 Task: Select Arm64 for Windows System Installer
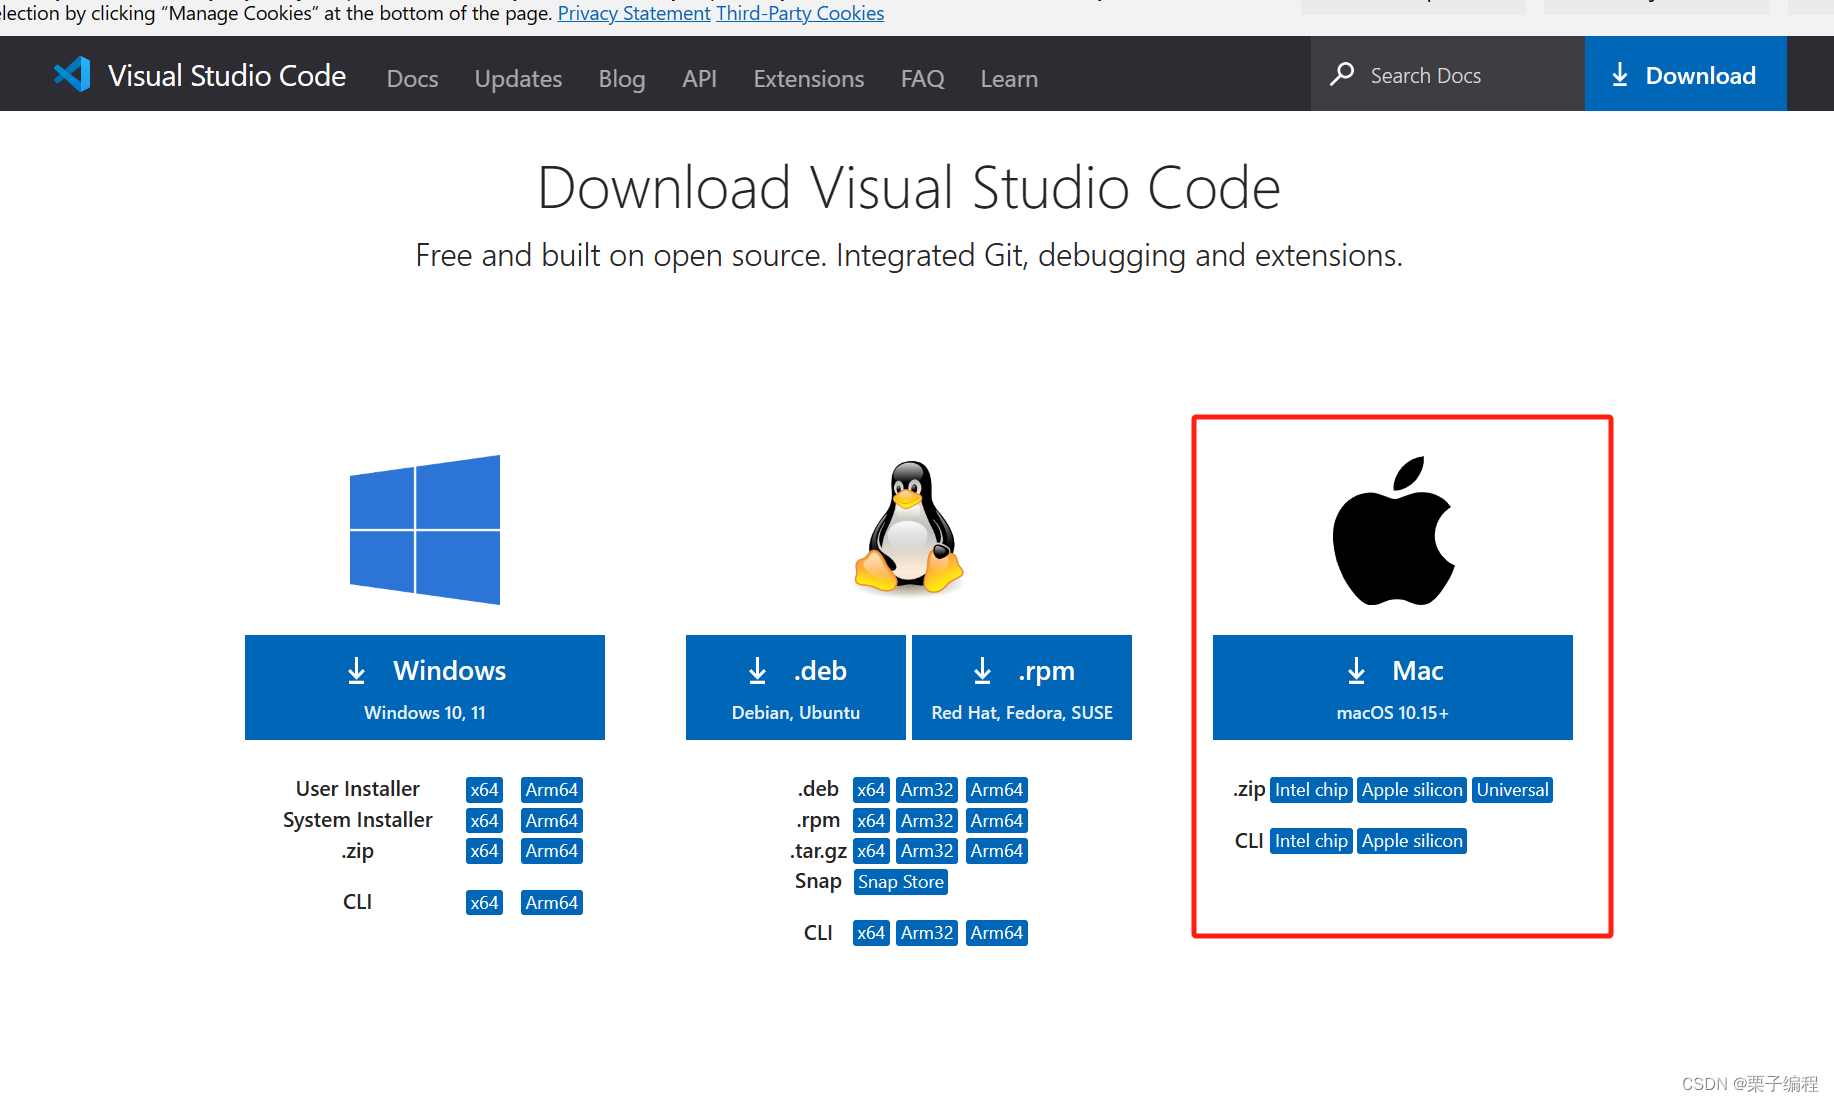[552, 821]
